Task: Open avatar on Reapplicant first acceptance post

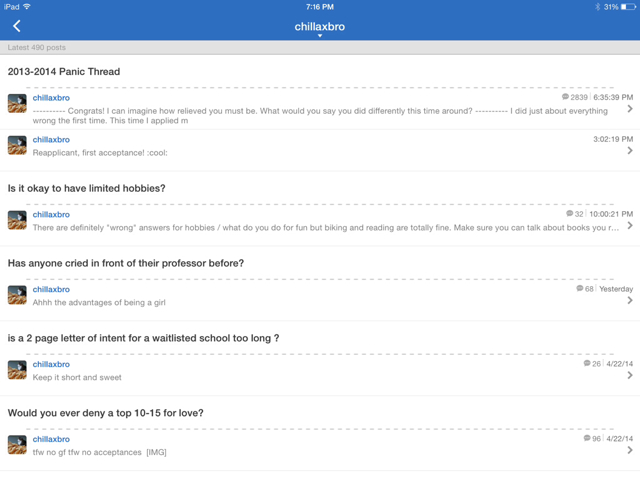Action: [x=17, y=145]
